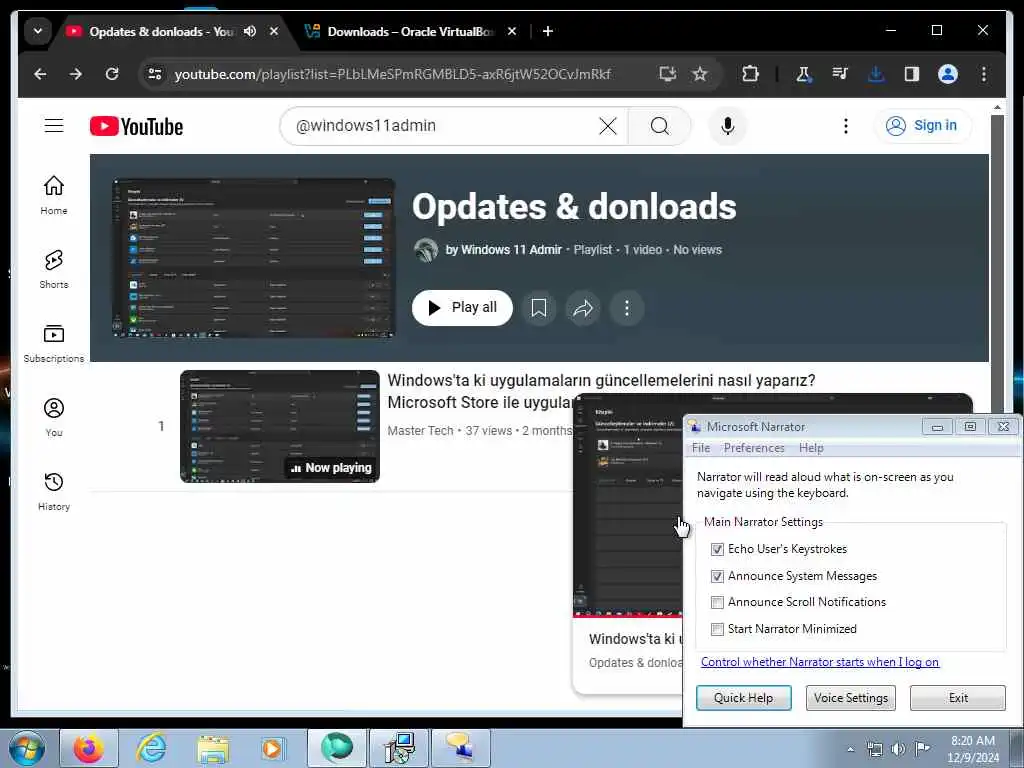Toggle the browser side panel
The image size is (1024, 768).
912,74
